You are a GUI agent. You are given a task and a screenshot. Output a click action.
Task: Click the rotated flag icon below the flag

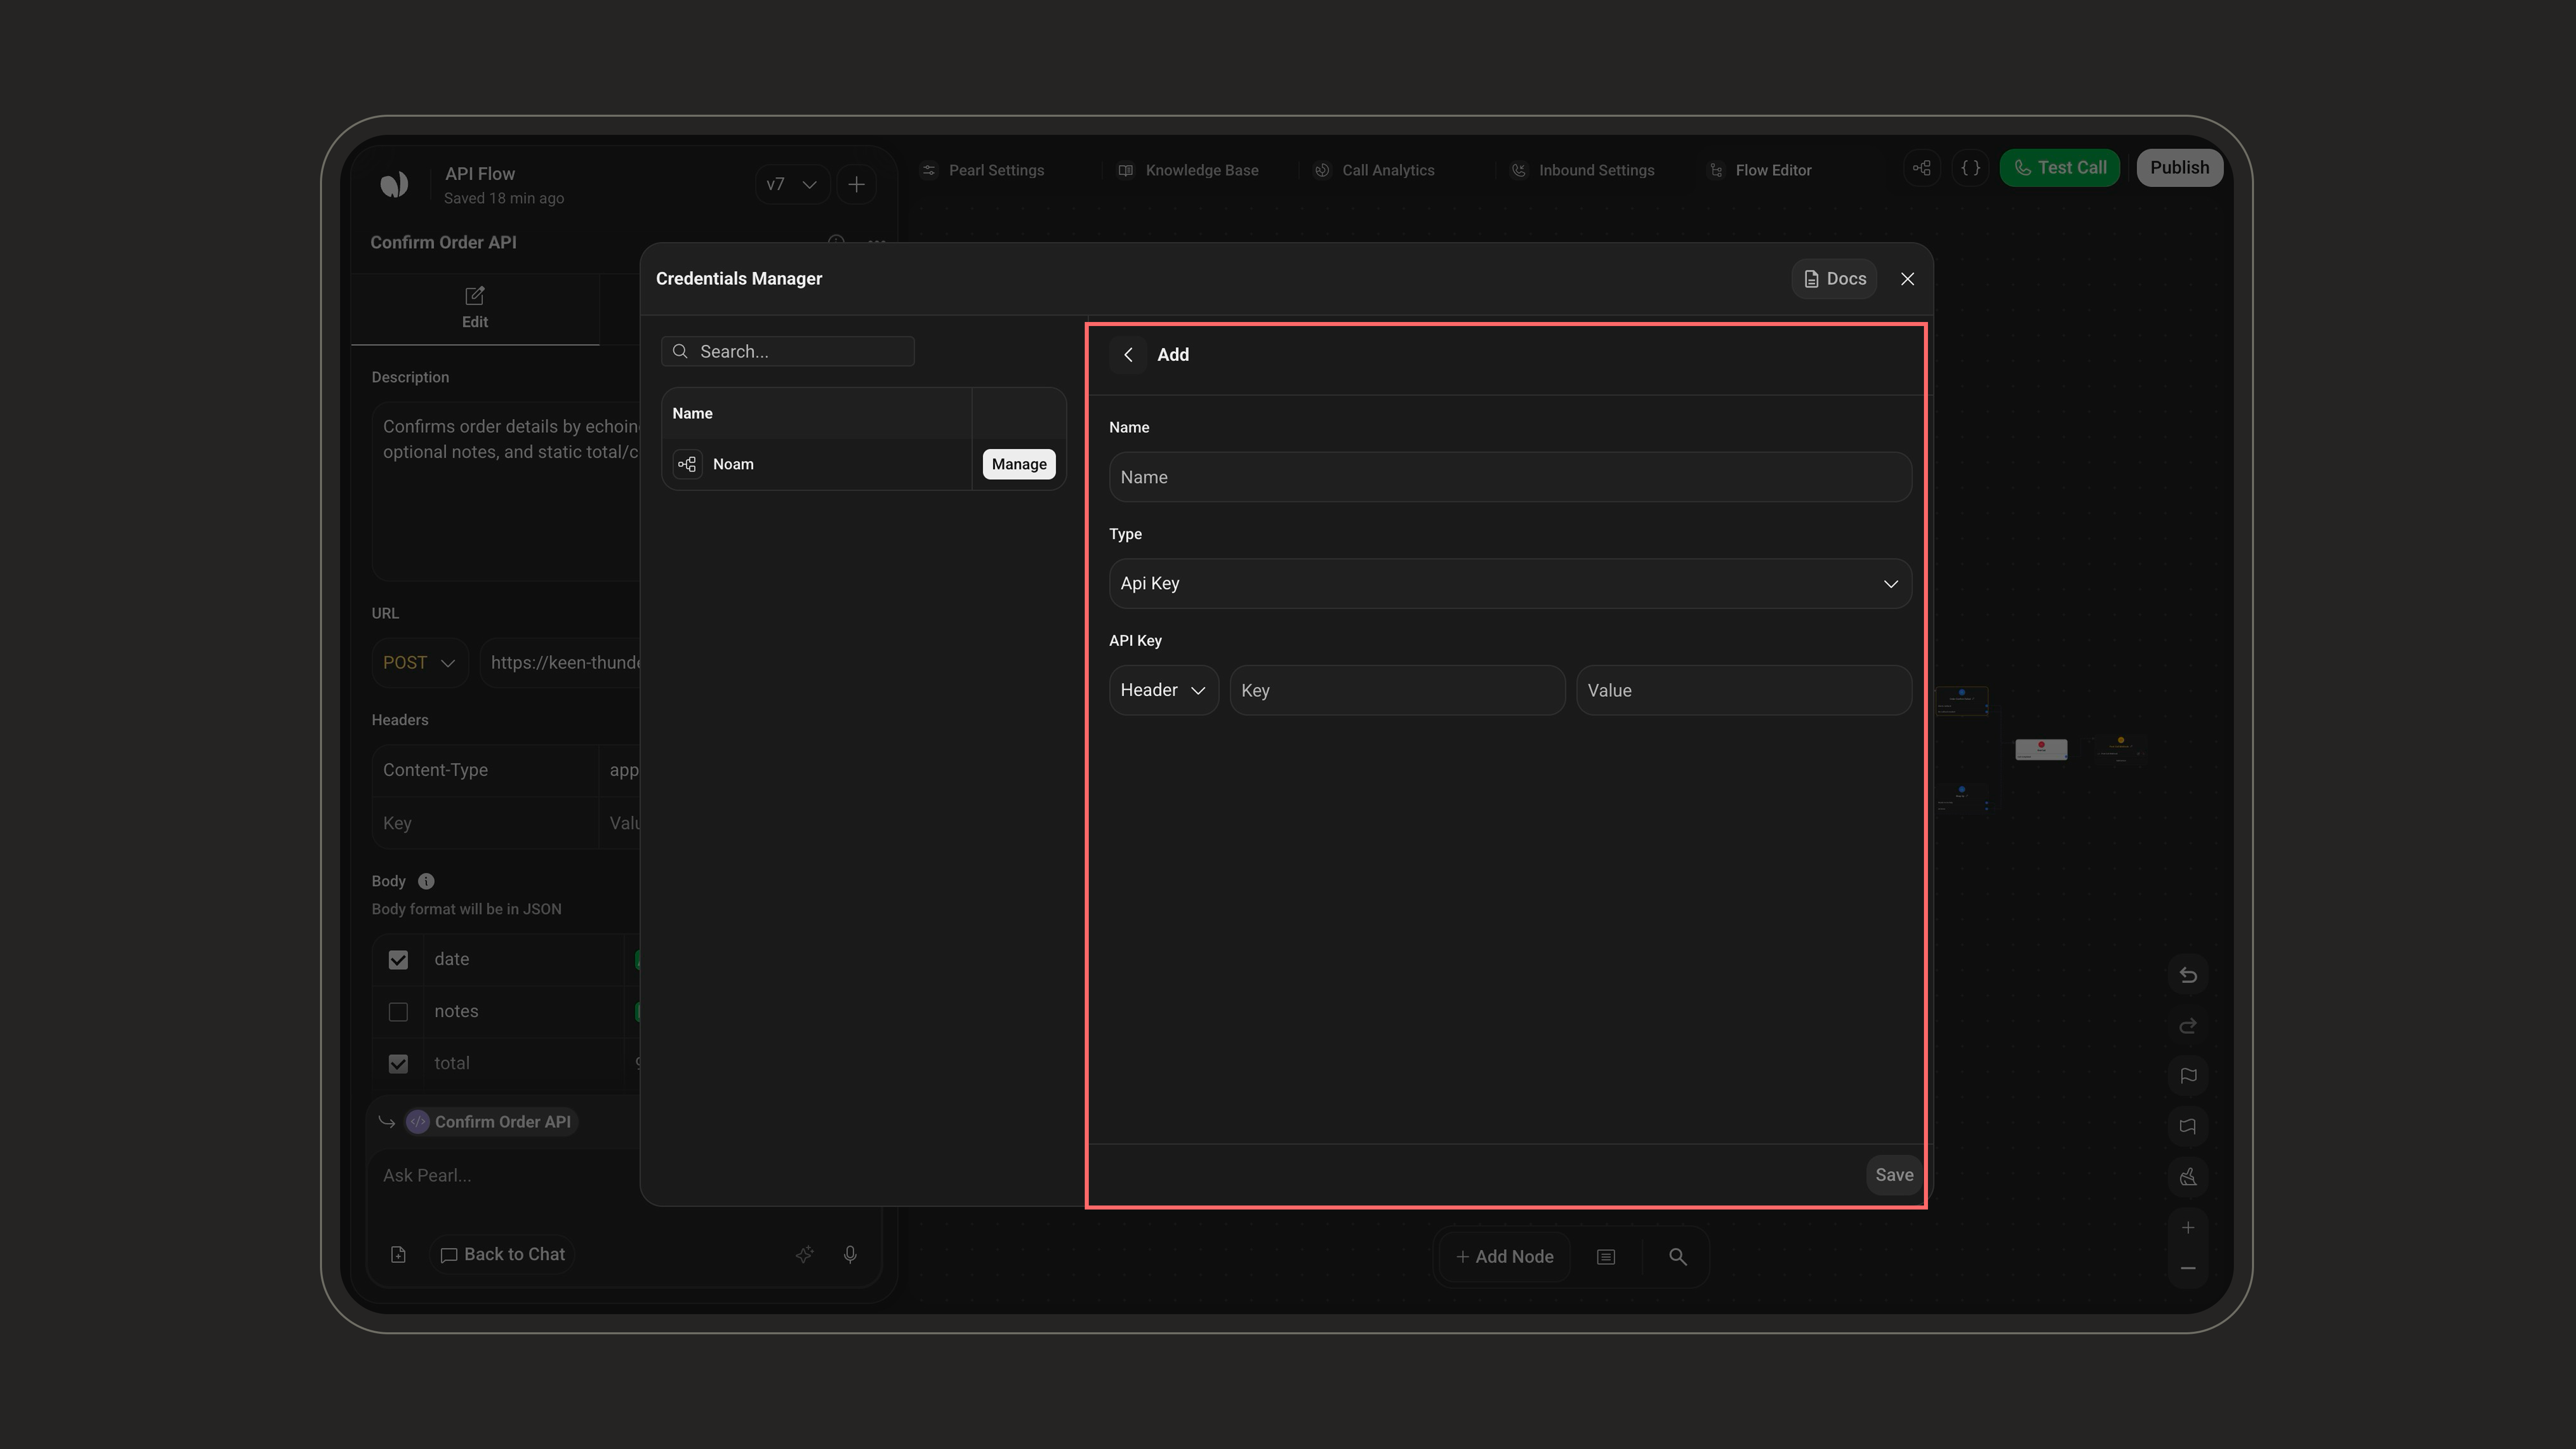[x=2188, y=1127]
